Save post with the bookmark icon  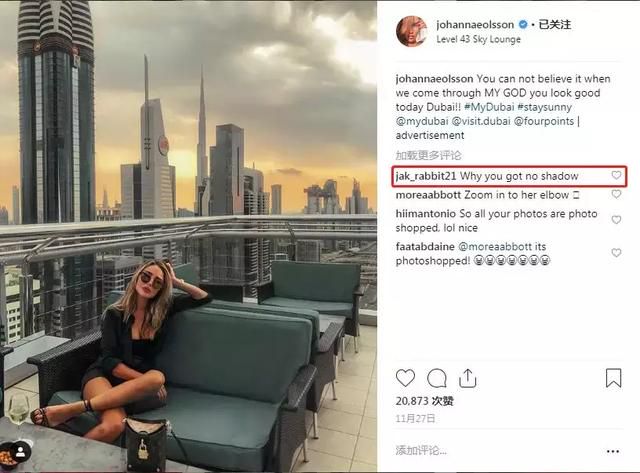pyautogui.click(x=613, y=378)
